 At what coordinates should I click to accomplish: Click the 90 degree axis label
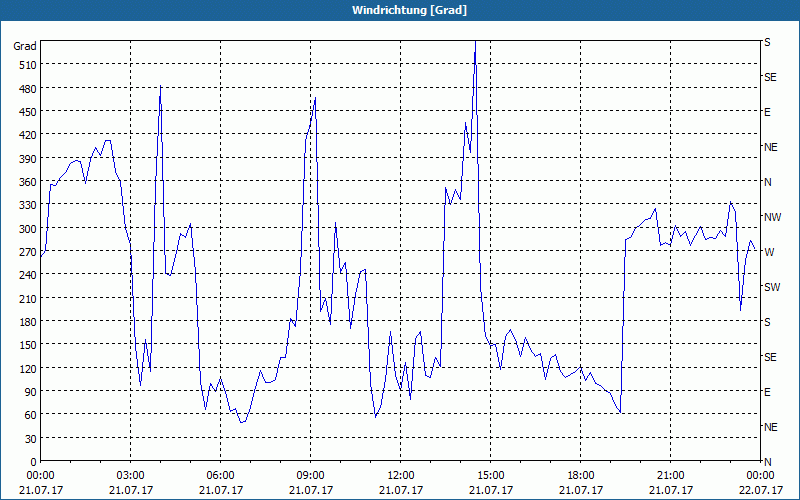click(31, 392)
